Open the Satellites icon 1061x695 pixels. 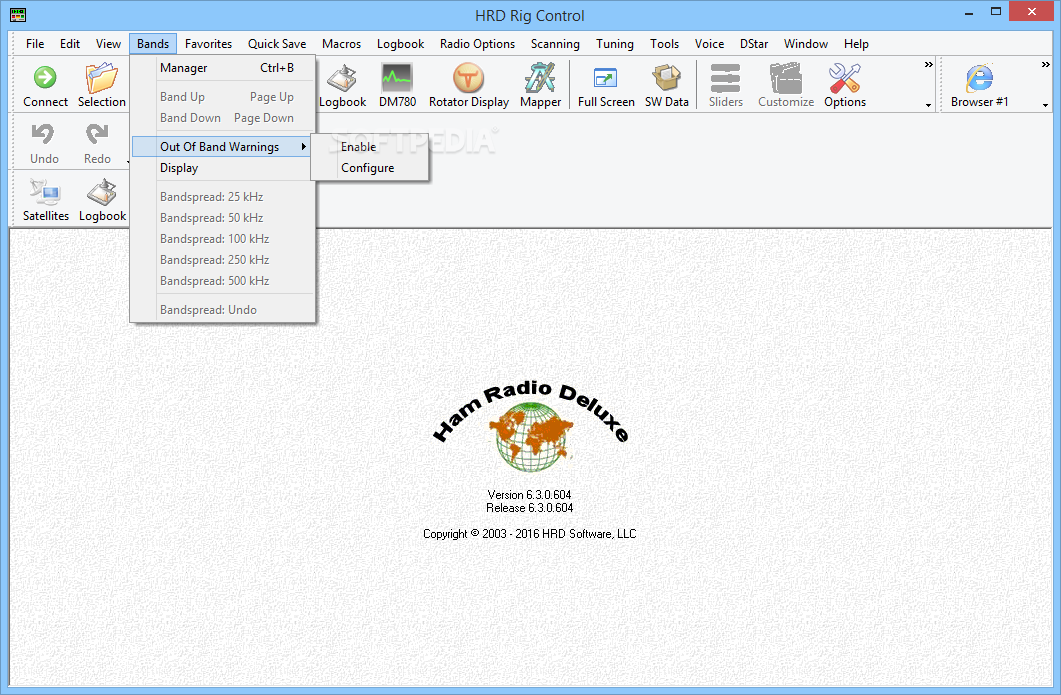tap(45, 192)
